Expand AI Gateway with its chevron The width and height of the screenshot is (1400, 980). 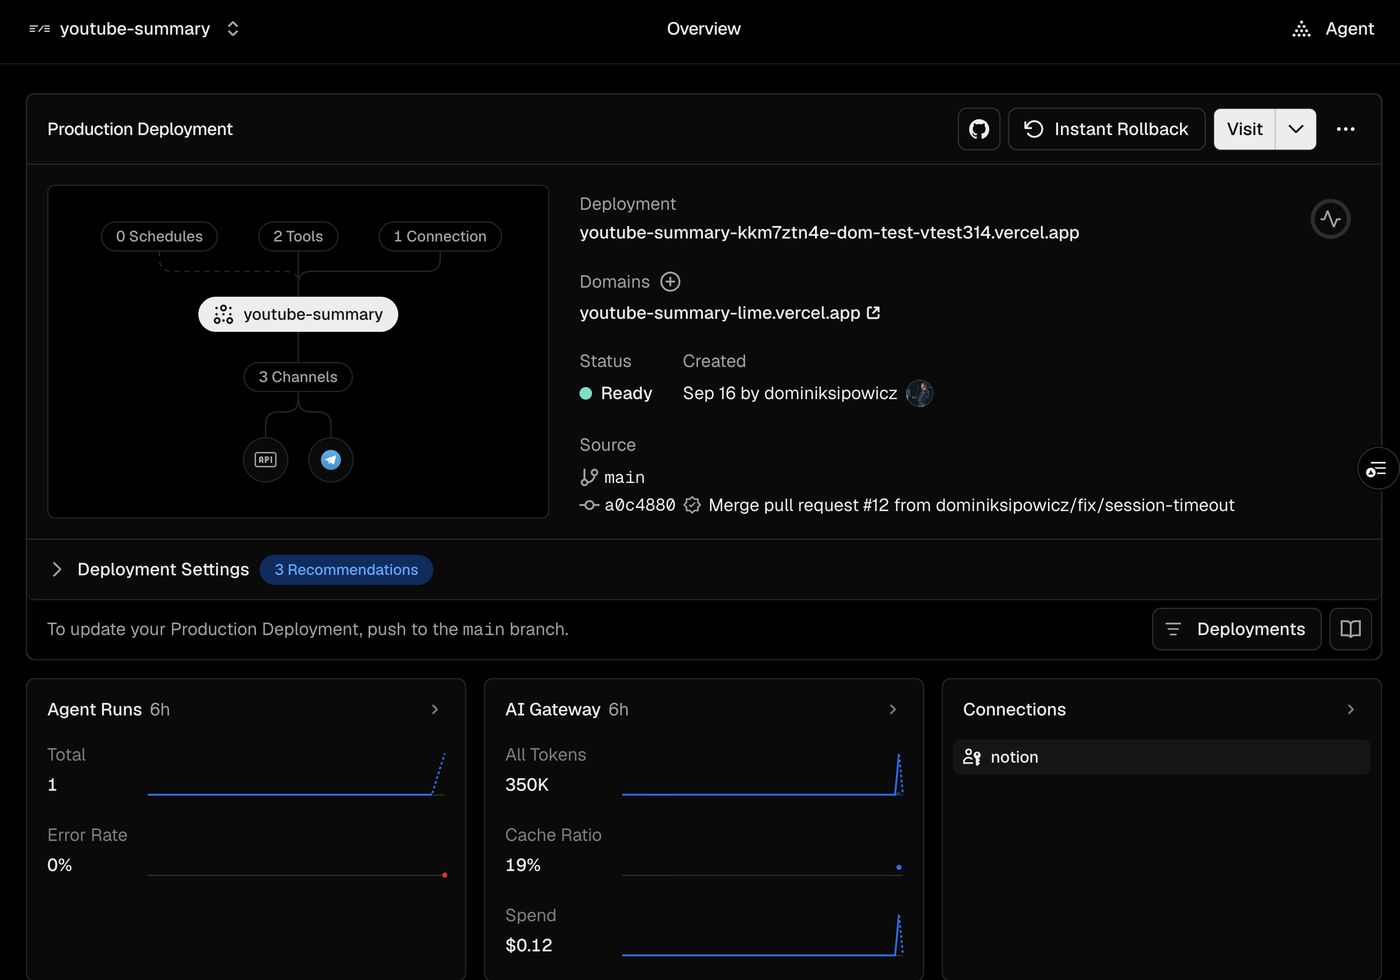[893, 709]
